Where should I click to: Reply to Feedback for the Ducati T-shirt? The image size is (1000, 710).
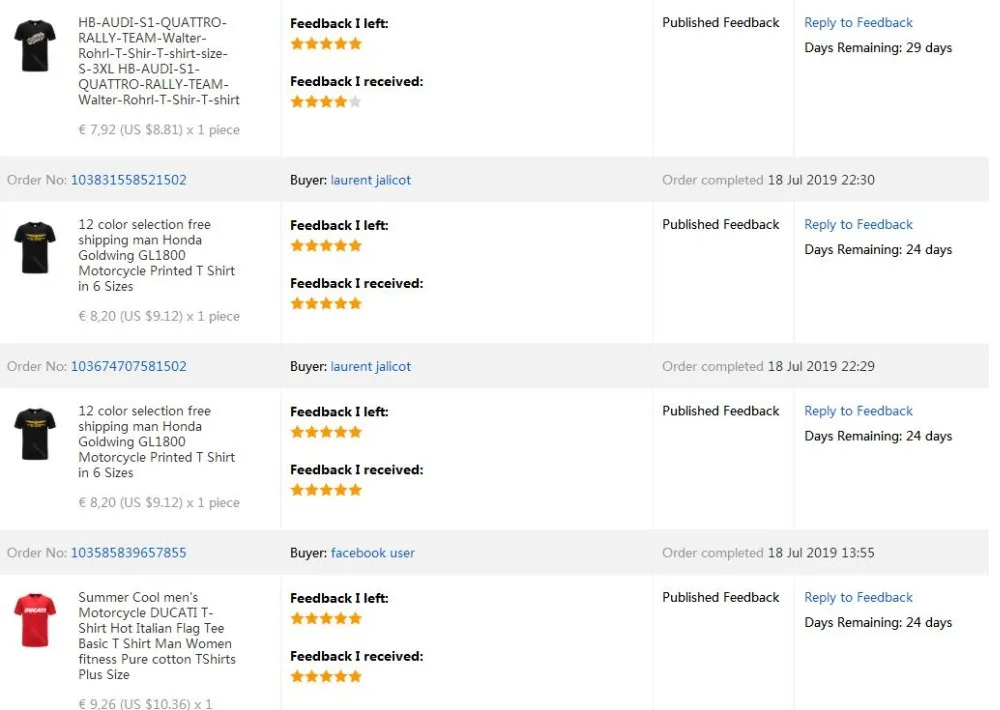858,597
